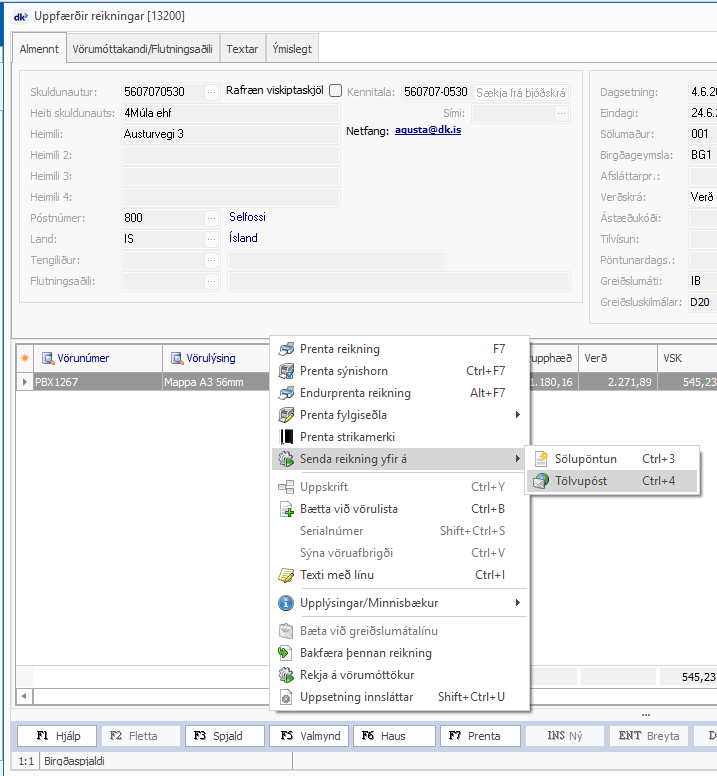Expand the Prenta fylgiseðla submenu arrow

(517, 415)
